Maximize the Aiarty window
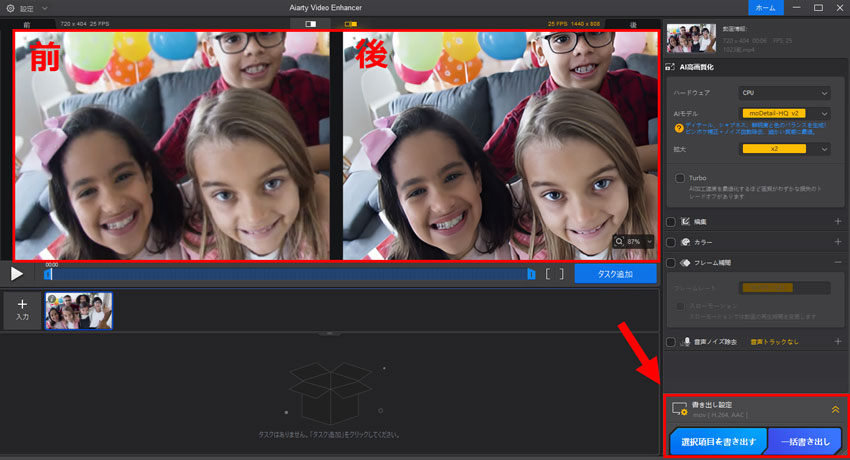The image size is (850, 460). 819,8
